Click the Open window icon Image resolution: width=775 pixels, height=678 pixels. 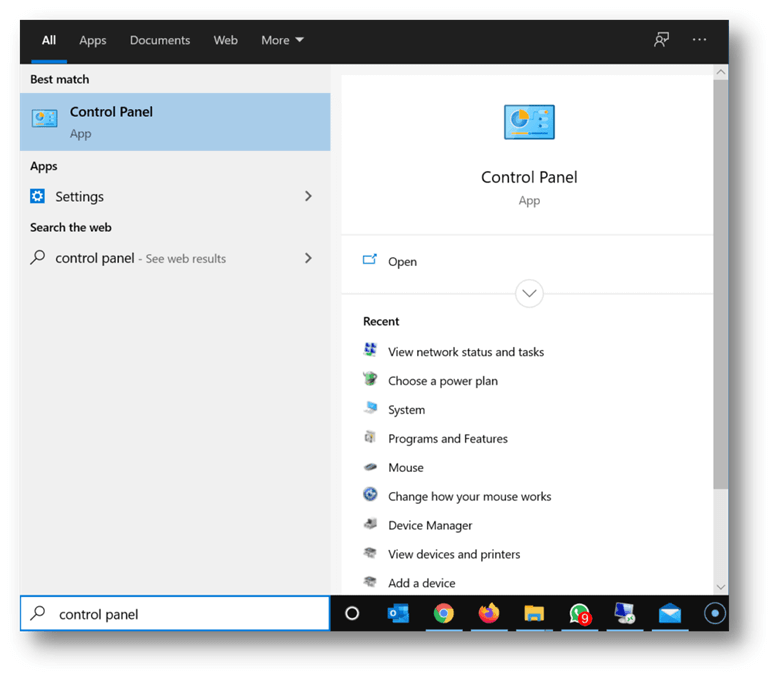pos(370,259)
